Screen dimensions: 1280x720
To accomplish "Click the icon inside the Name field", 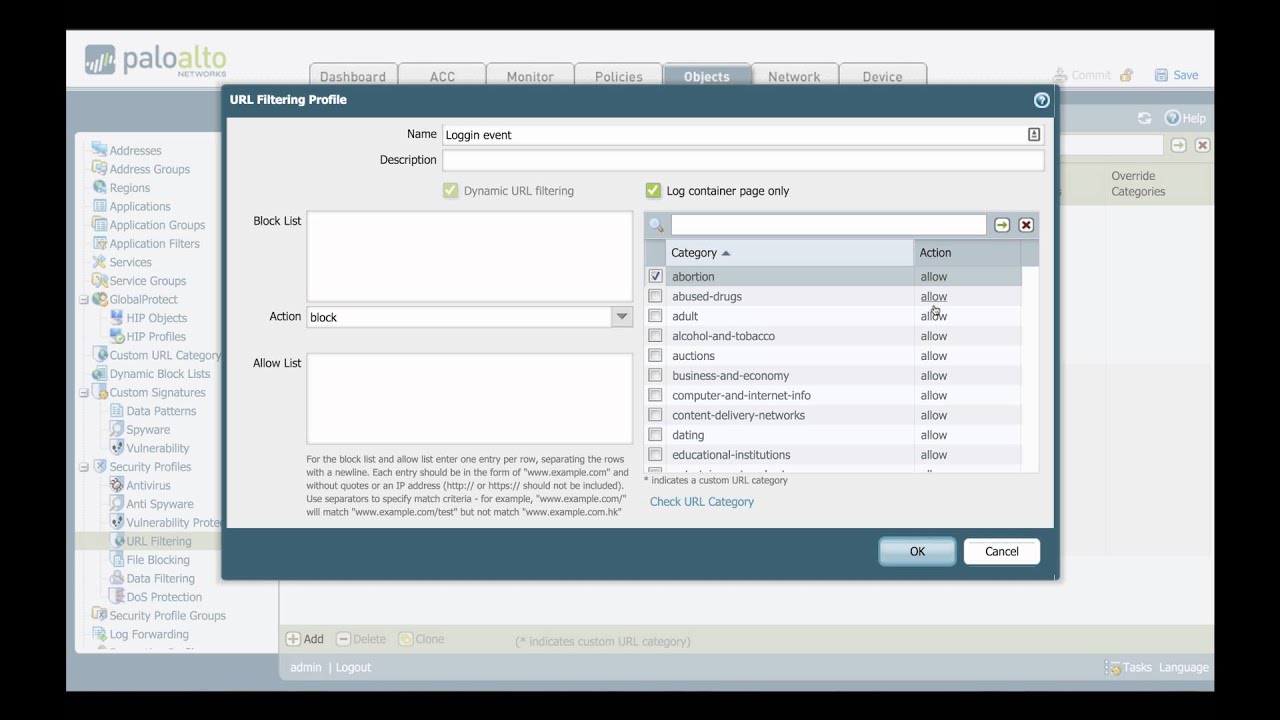I will tap(1034, 134).
